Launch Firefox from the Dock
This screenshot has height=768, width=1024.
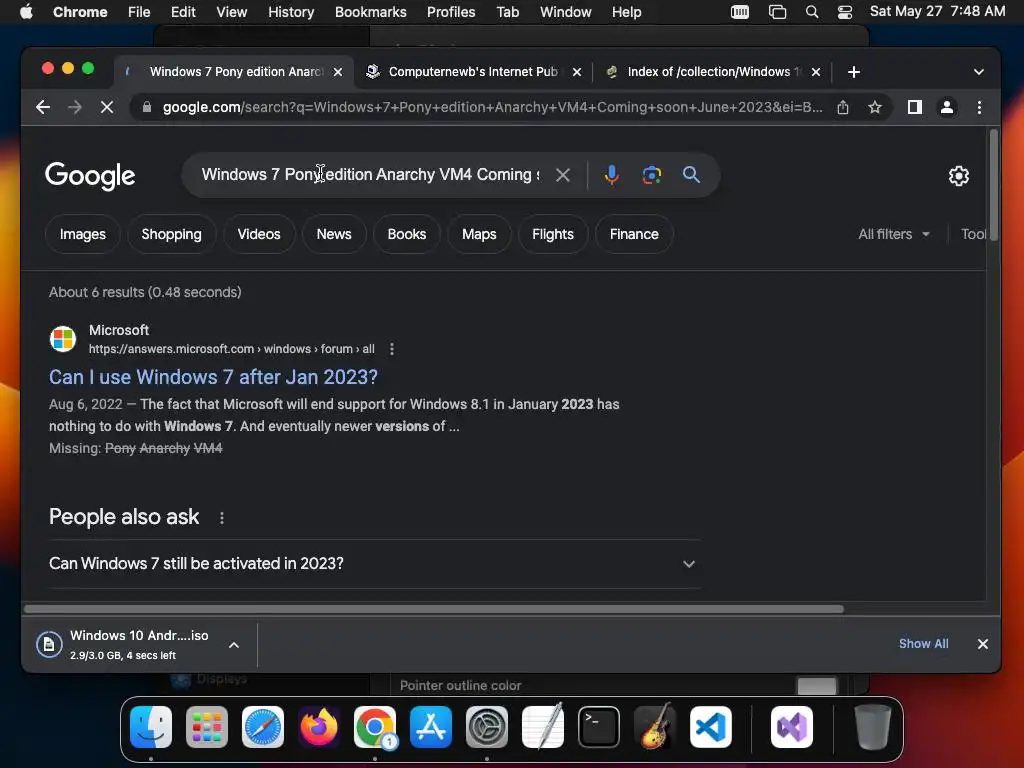(319, 727)
